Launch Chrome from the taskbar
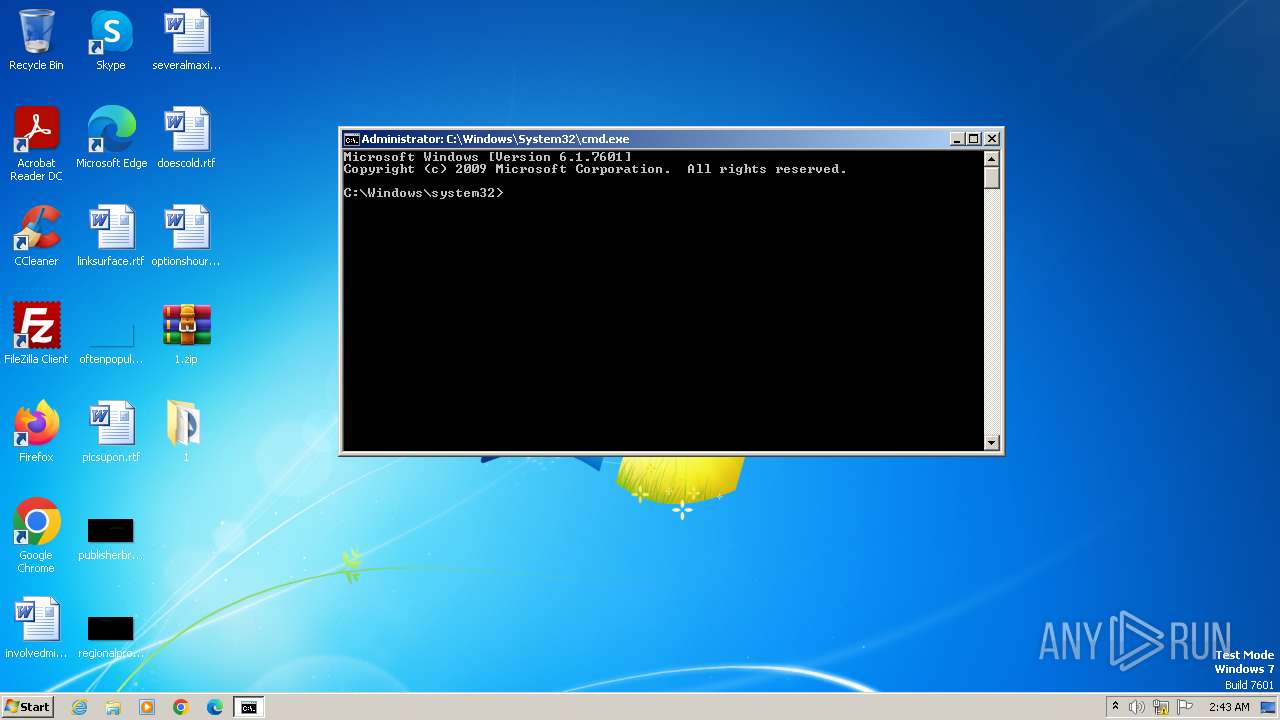Screen dimensions: 1280x720 tap(181, 707)
